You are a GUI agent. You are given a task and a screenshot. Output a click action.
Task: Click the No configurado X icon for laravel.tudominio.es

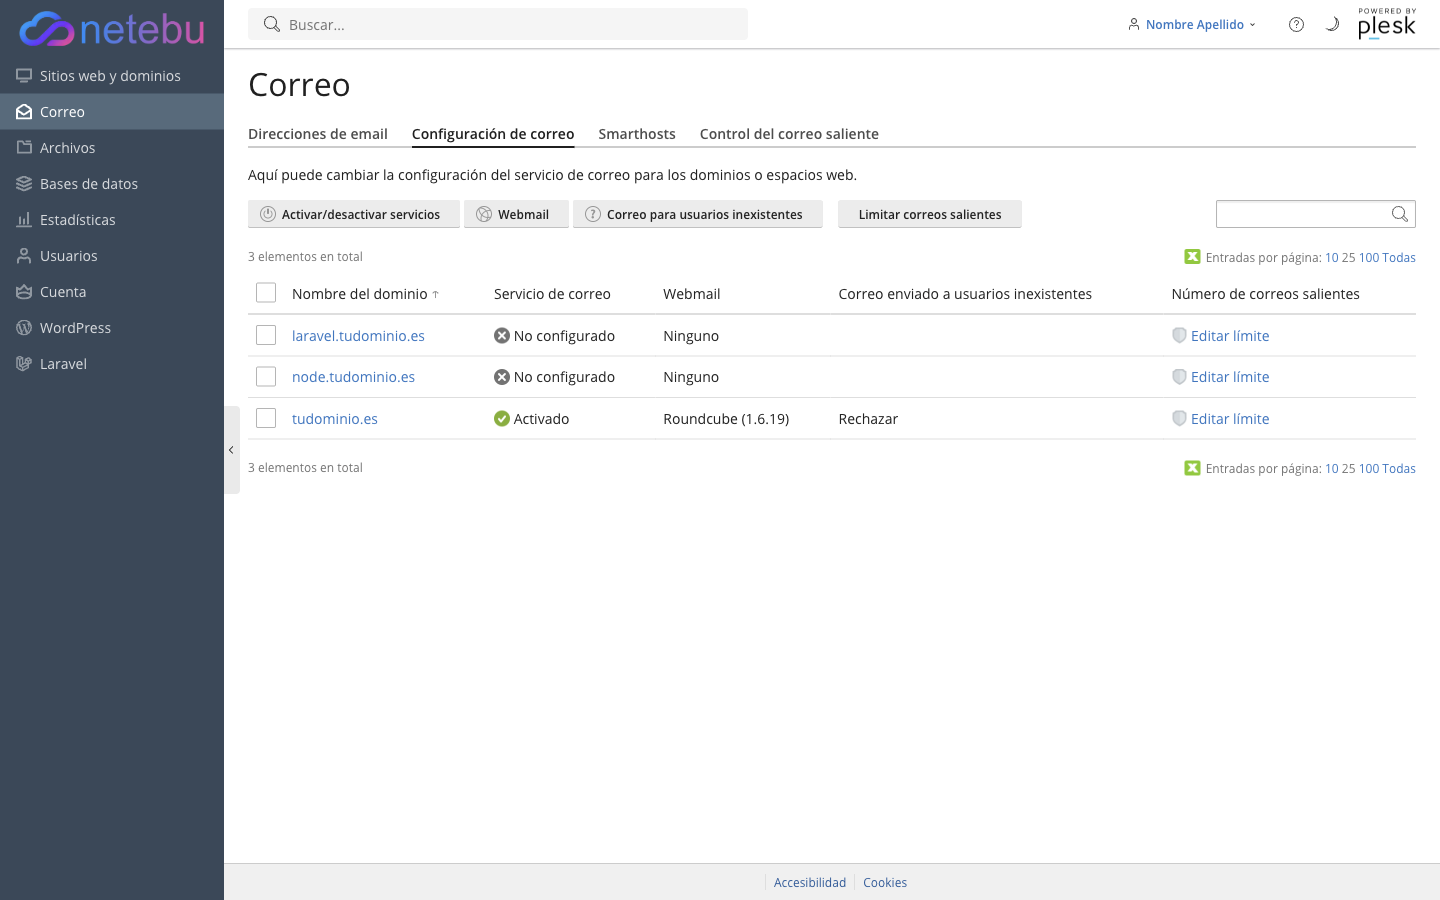pos(502,336)
